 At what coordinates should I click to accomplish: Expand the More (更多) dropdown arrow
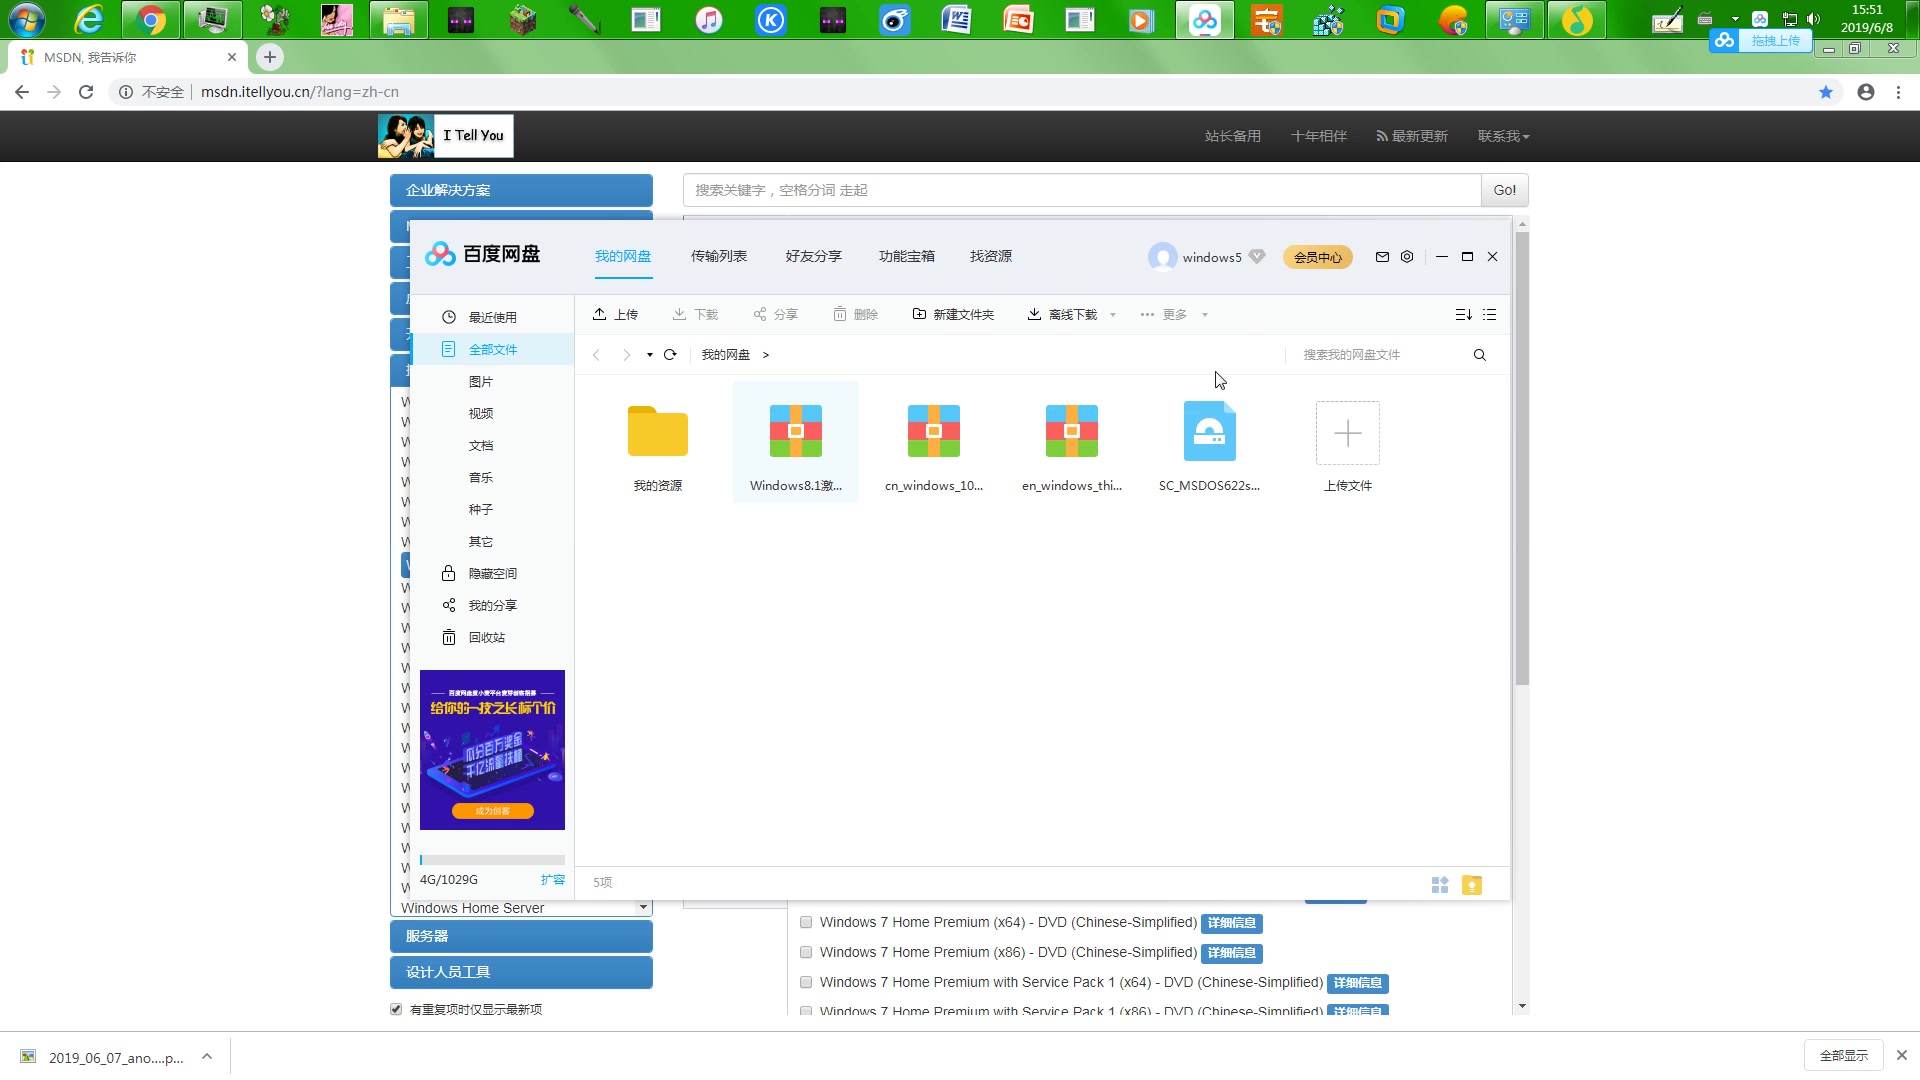(1205, 315)
